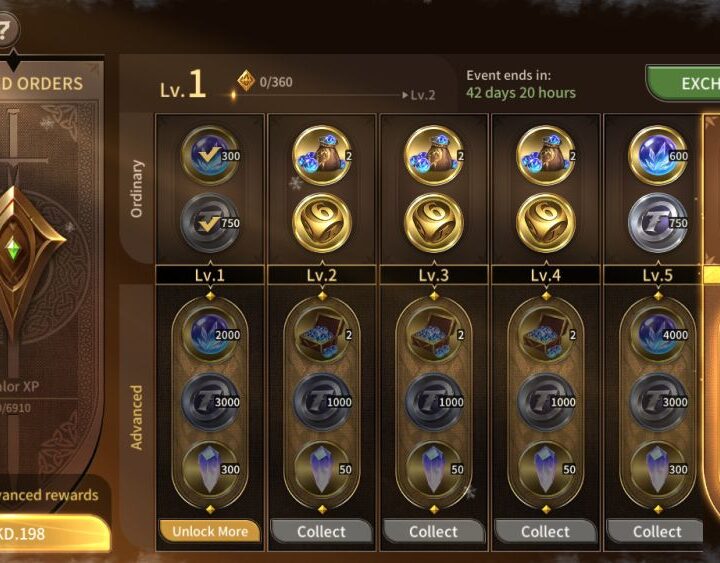Tap the Lv.5 ordinary 750 silver coin

click(658, 223)
